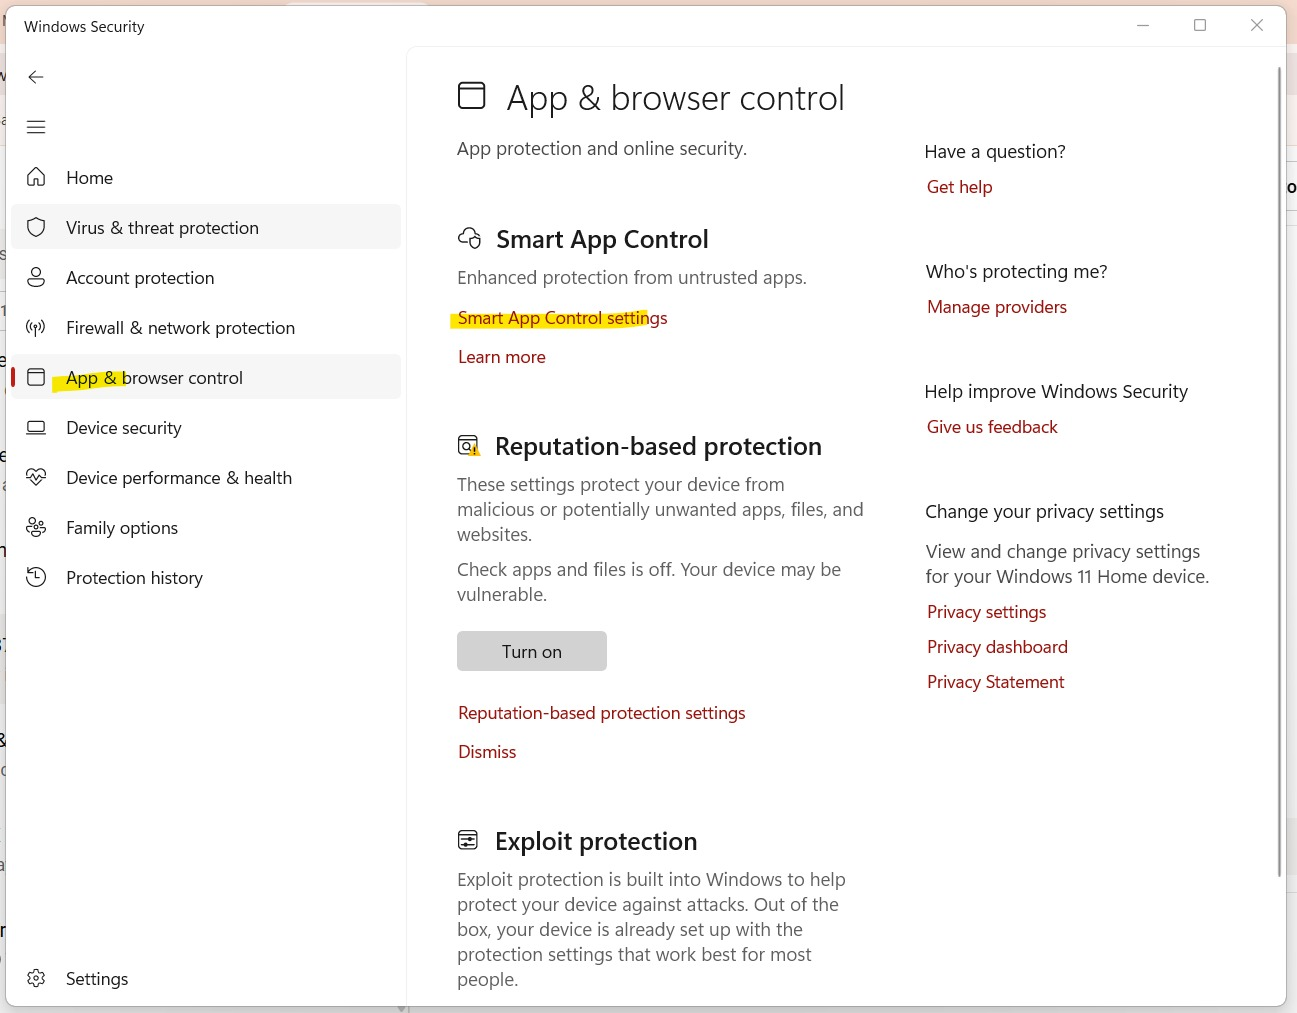Image resolution: width=1297 pixels, height=1013 pixels.
Task: Click 'App protection and online security.' subtitle
Action: click(602, 148)
